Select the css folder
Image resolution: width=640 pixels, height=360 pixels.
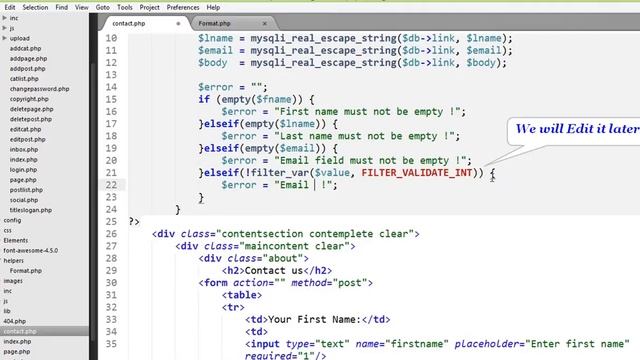(7, 230)
